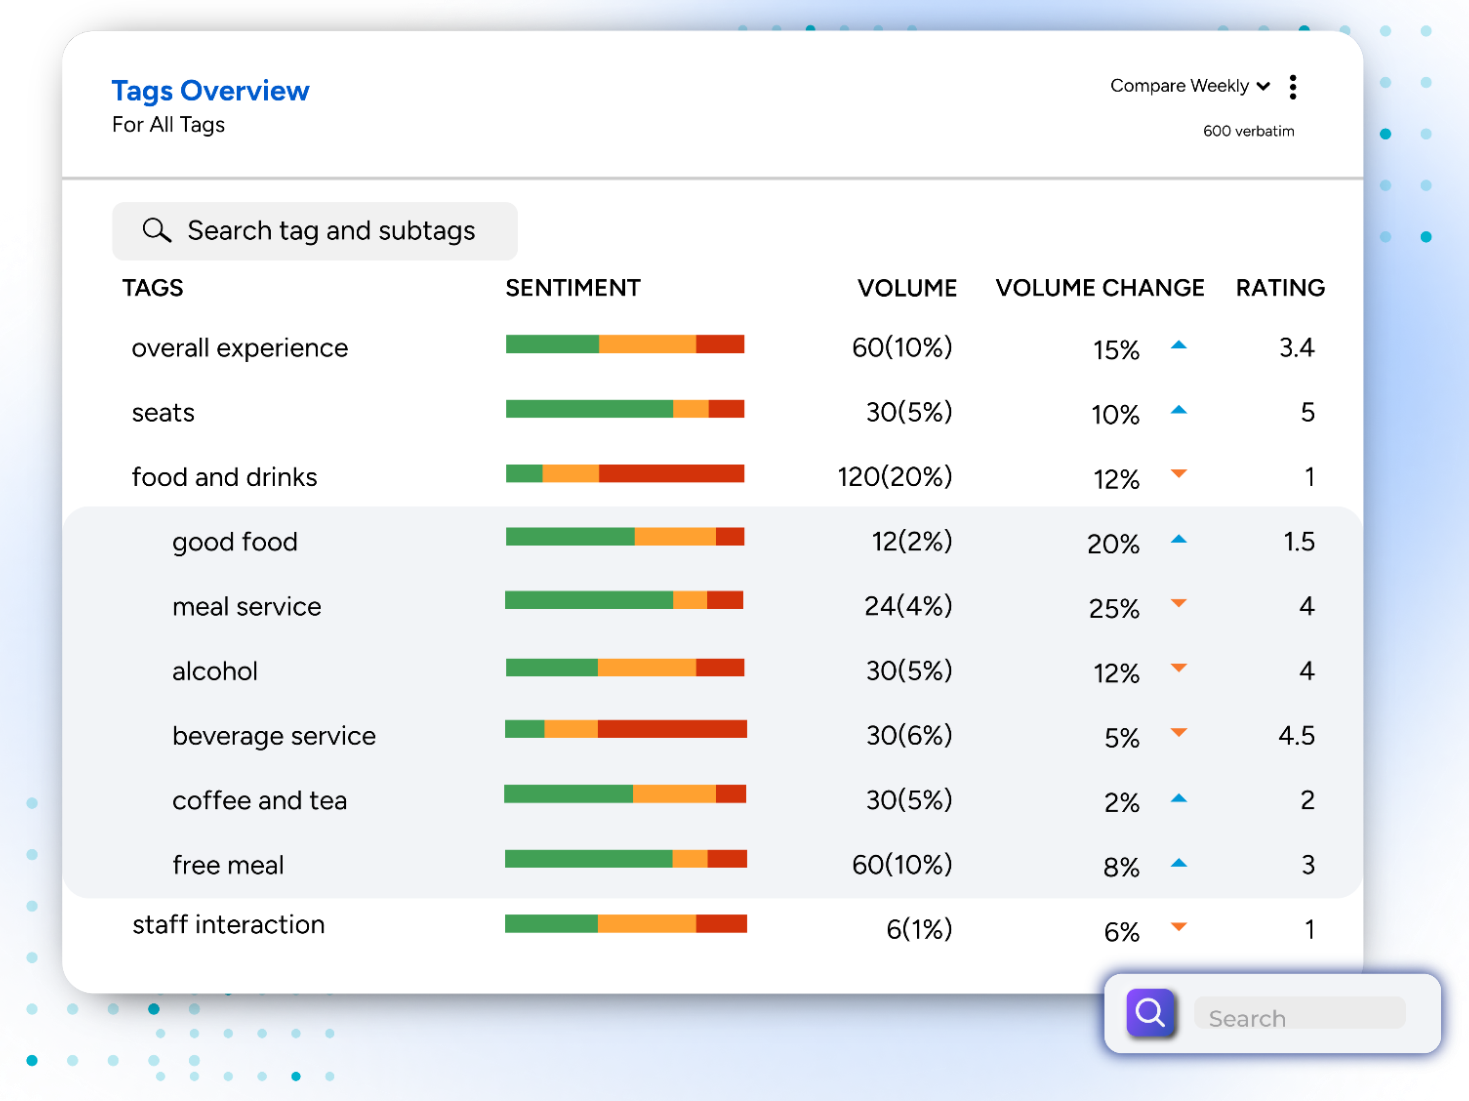Click the up arrow next to free meal's volume change
This screenshot has width=1469, height=1101.
click(x=1180, y=861)
